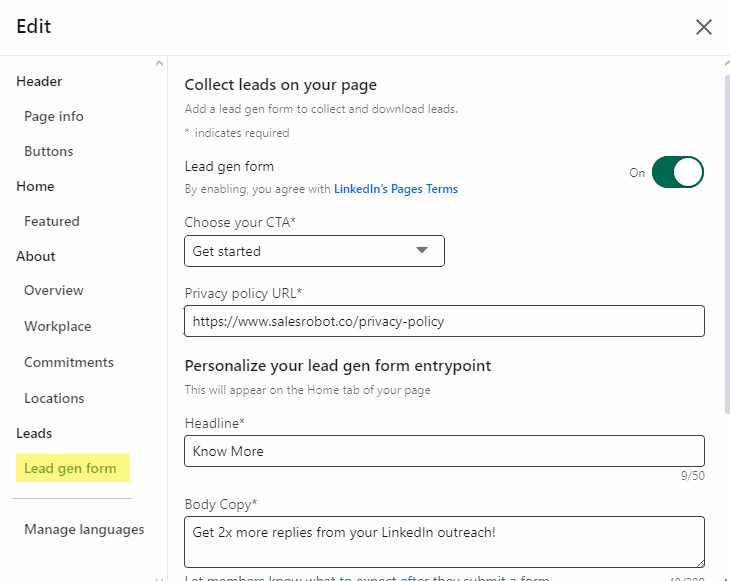Open the Choose your CTA dropdown
This screenshot has height=581, width=730.
(x=314, y=251)
